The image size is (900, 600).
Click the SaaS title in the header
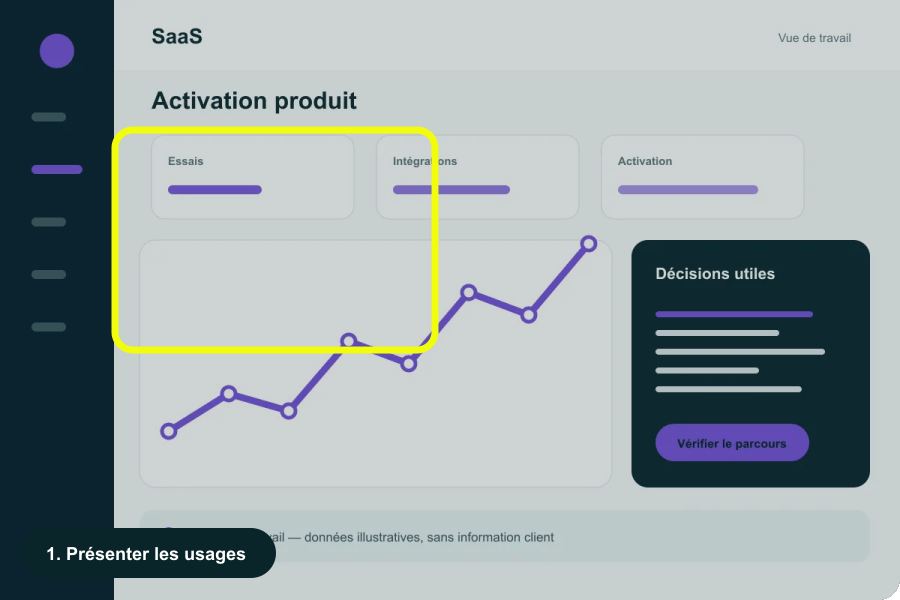tap(177, 36)
